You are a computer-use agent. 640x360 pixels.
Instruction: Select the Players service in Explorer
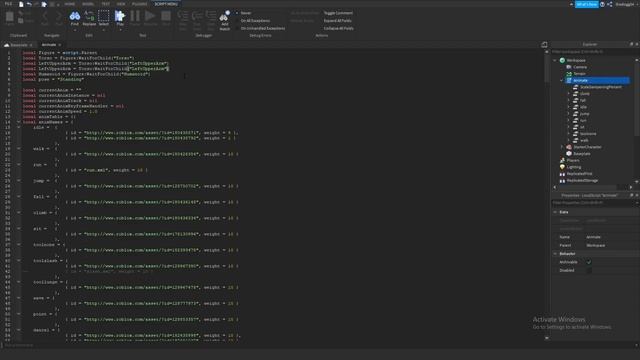pyautogui.click(x=572, y=160)
